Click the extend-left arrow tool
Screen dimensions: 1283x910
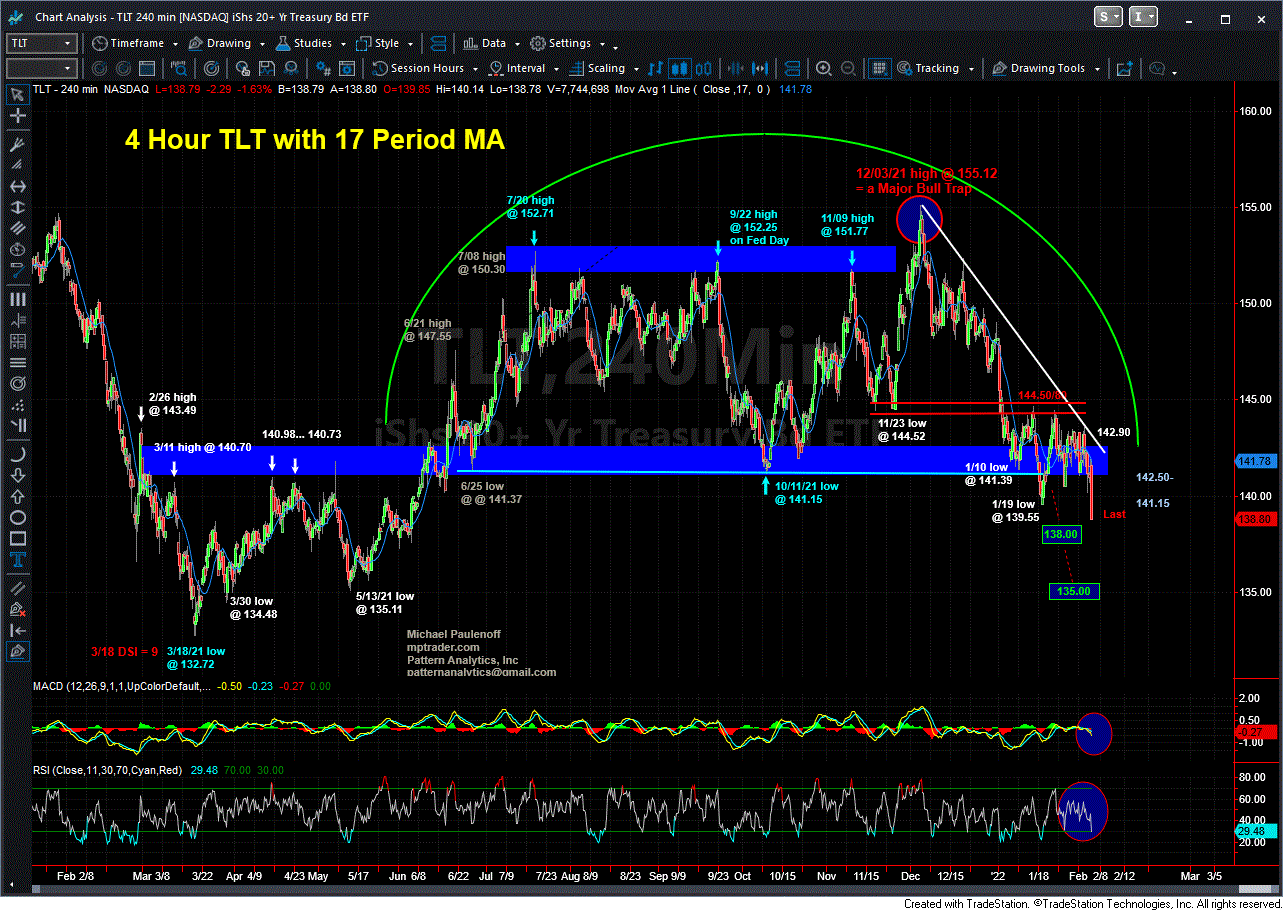coord(17,630)
